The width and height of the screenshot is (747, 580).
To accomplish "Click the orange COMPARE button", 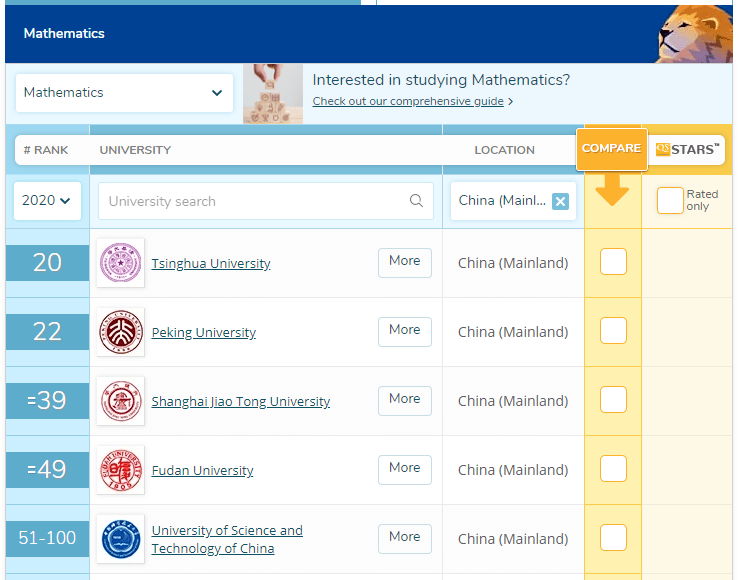I will coord(611,149).
